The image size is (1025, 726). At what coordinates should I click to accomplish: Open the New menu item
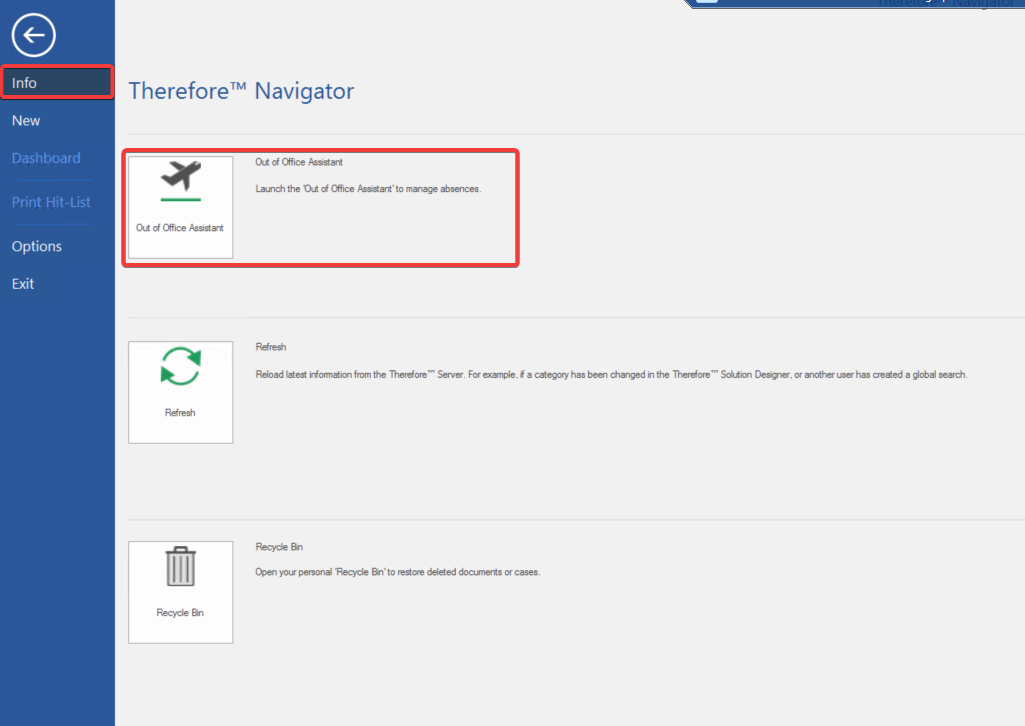26,121
